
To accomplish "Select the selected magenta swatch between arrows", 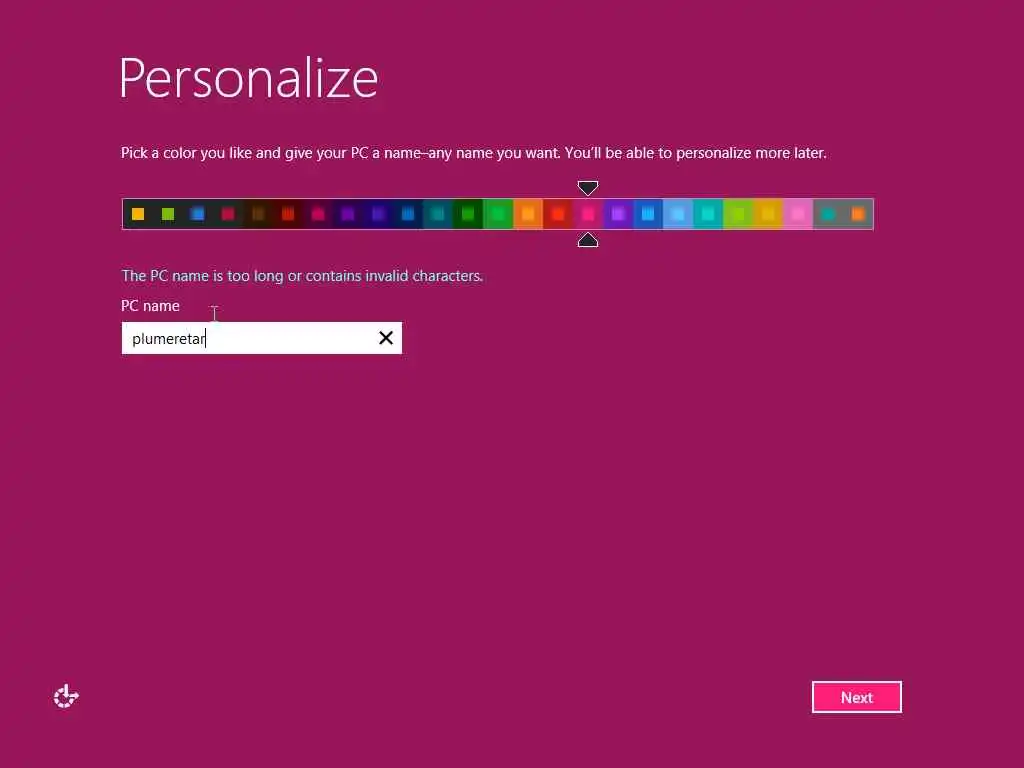I will point(588,214).
